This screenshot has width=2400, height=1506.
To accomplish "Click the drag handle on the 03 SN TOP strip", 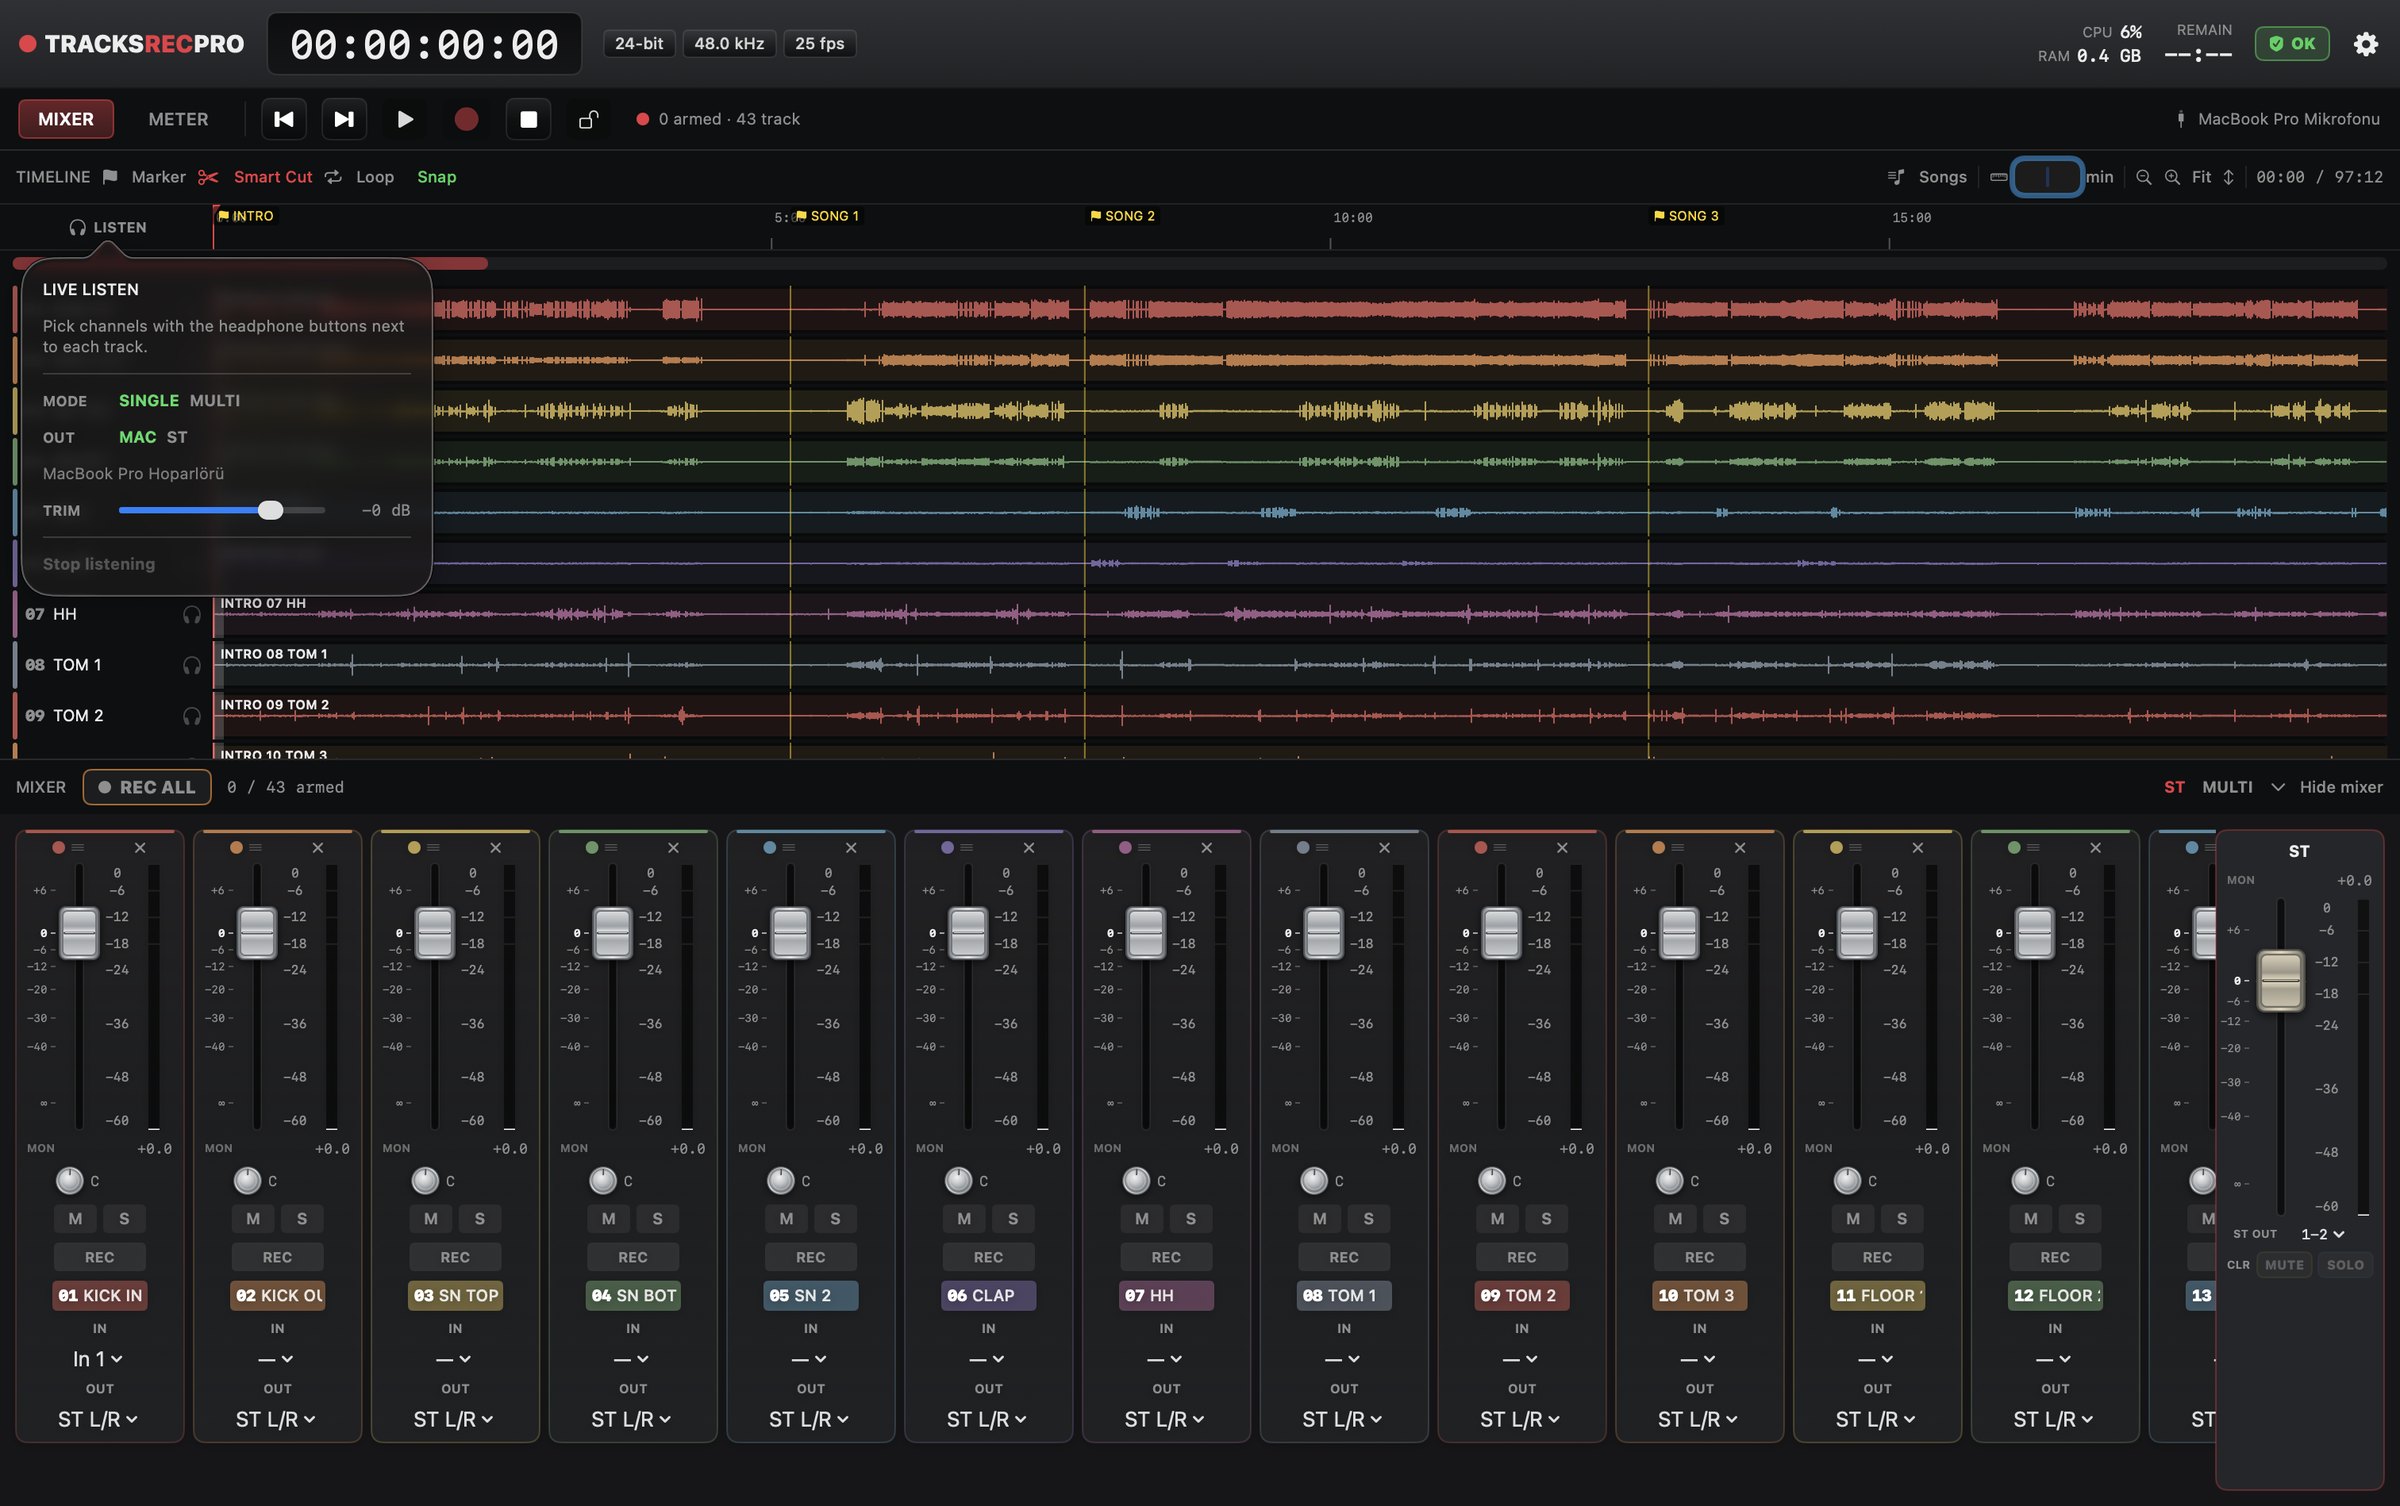I will point(434,848).
